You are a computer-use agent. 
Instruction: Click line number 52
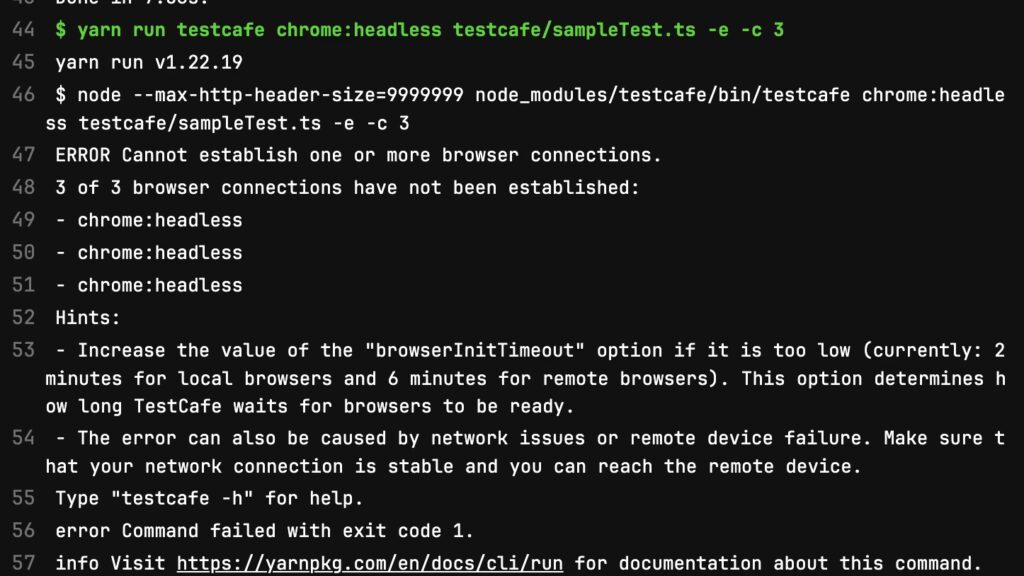pyautogui.click(x=24, y=318)
